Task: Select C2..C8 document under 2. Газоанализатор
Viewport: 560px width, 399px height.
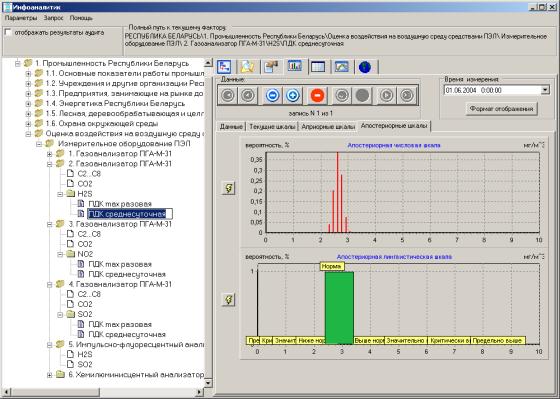Action: point(89,174)
